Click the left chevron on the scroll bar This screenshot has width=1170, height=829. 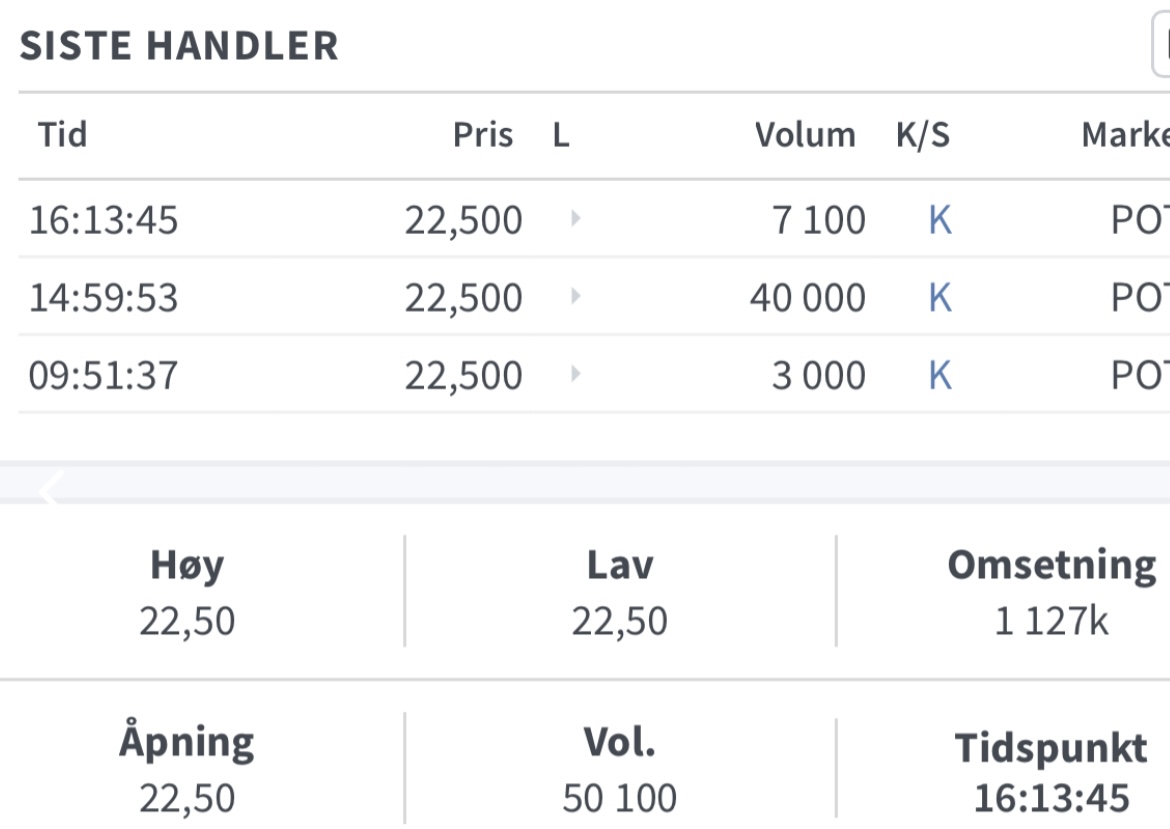(x=50, y=488)
